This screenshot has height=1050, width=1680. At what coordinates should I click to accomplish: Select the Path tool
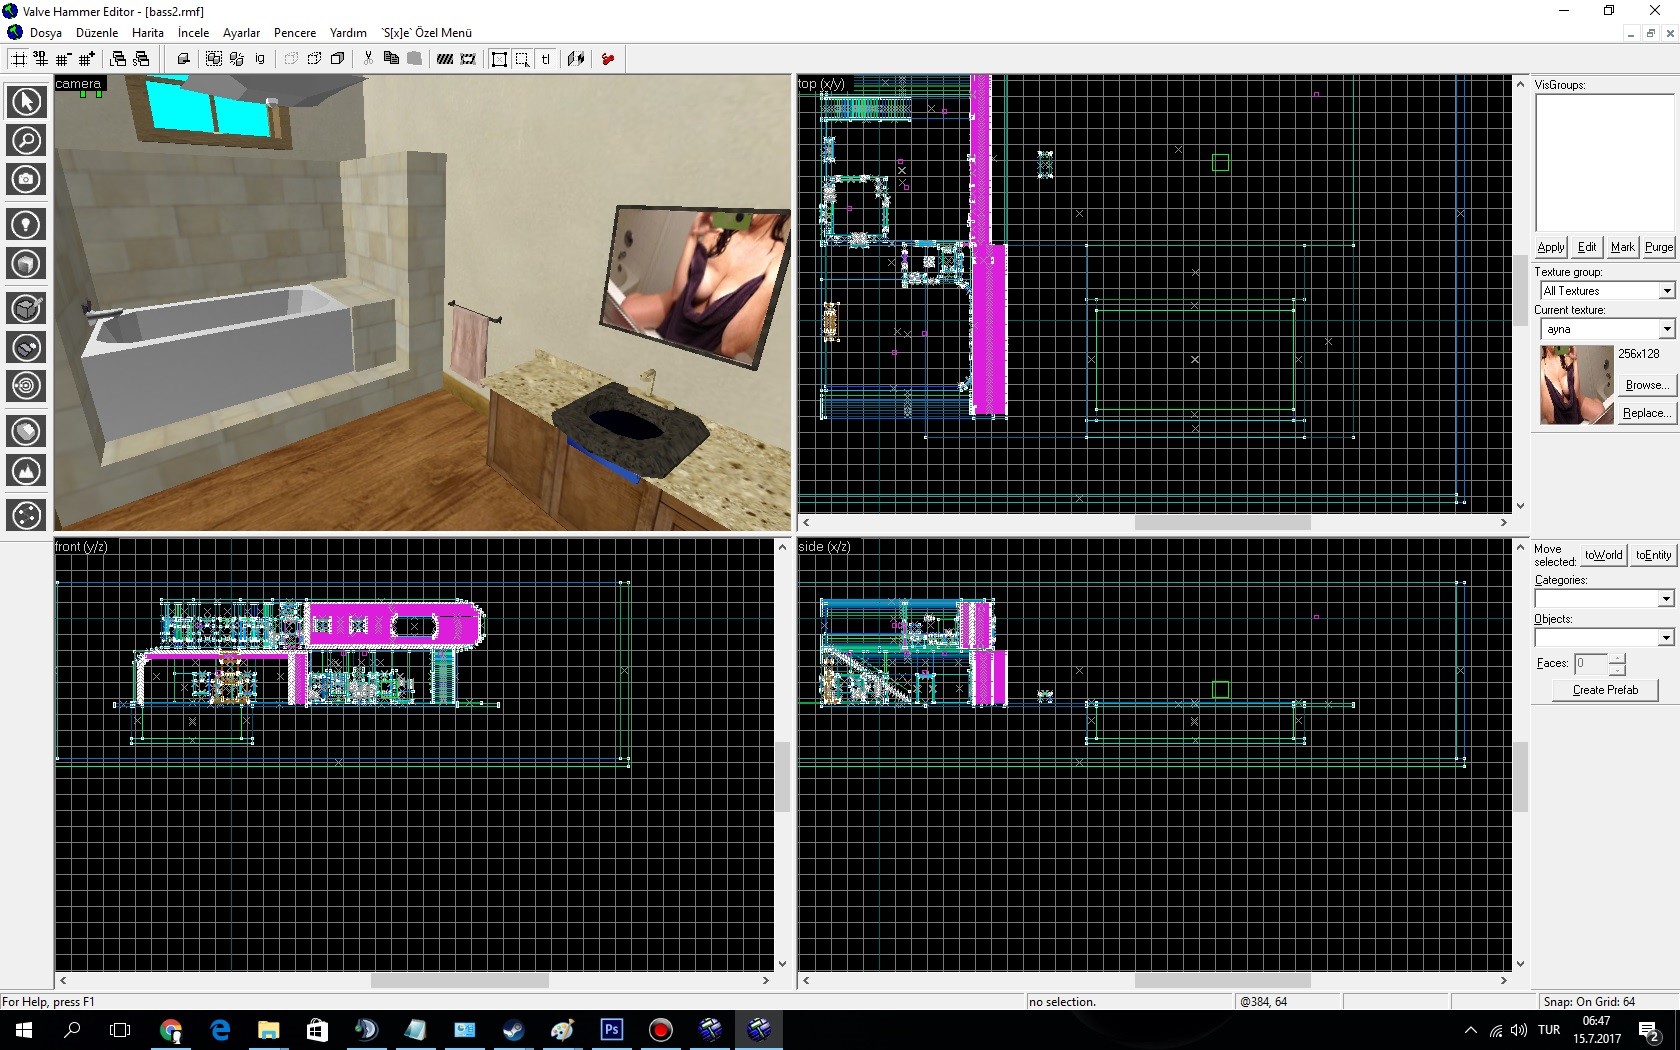[26, 515]
